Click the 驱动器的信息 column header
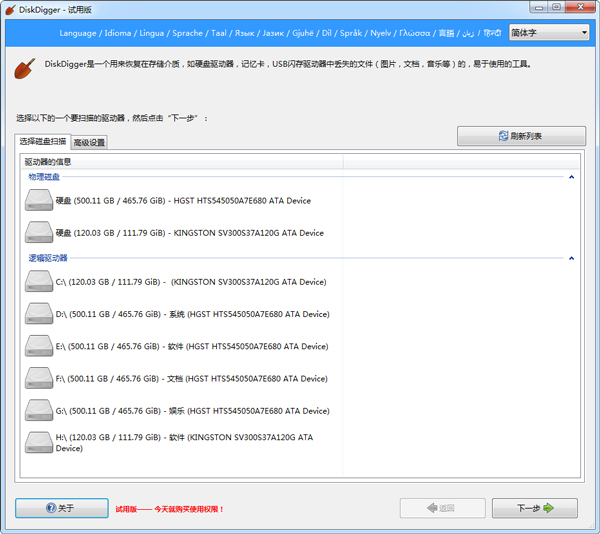The width and height of the screenshot is (600, 534). pos(182,162)
